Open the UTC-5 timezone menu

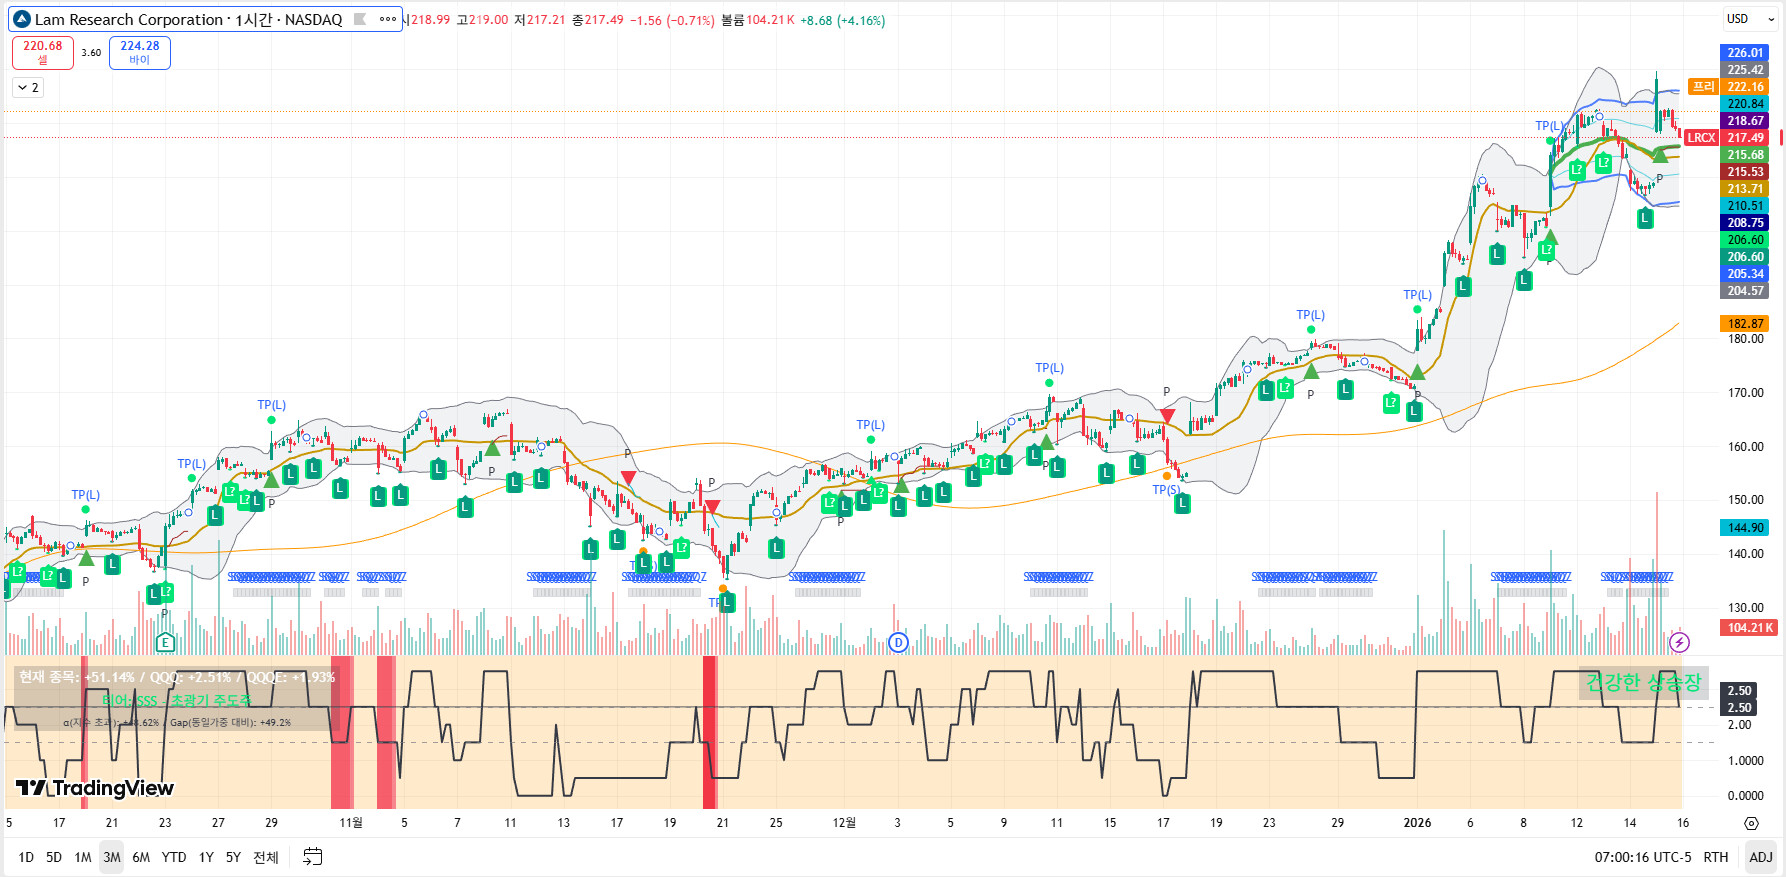[1644, 857]
